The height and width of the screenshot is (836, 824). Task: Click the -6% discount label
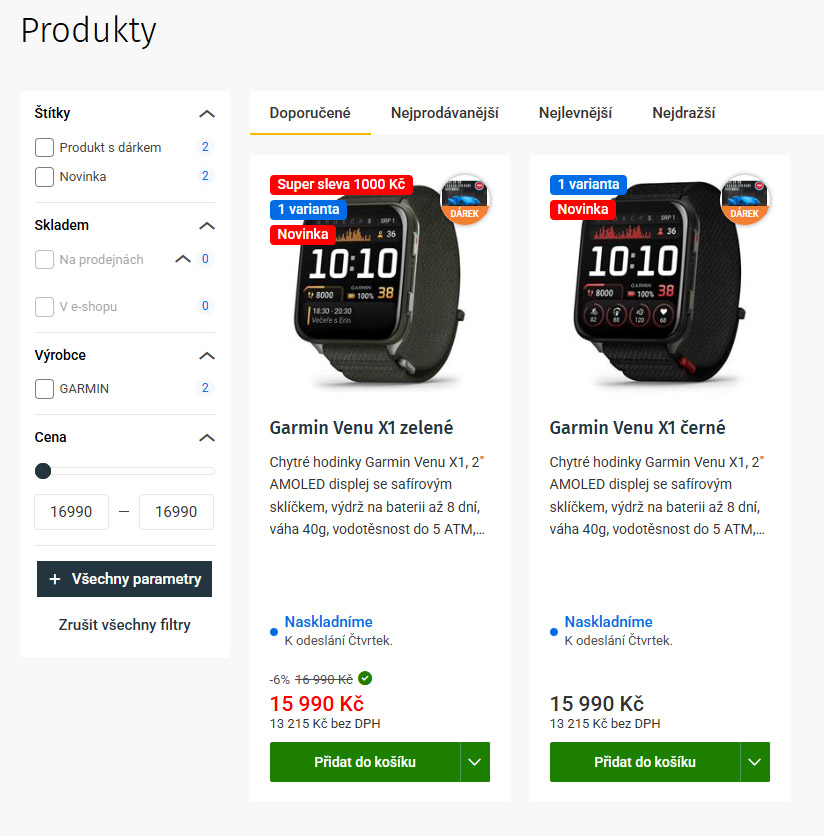pyautogui.click(x=279, y=679)
